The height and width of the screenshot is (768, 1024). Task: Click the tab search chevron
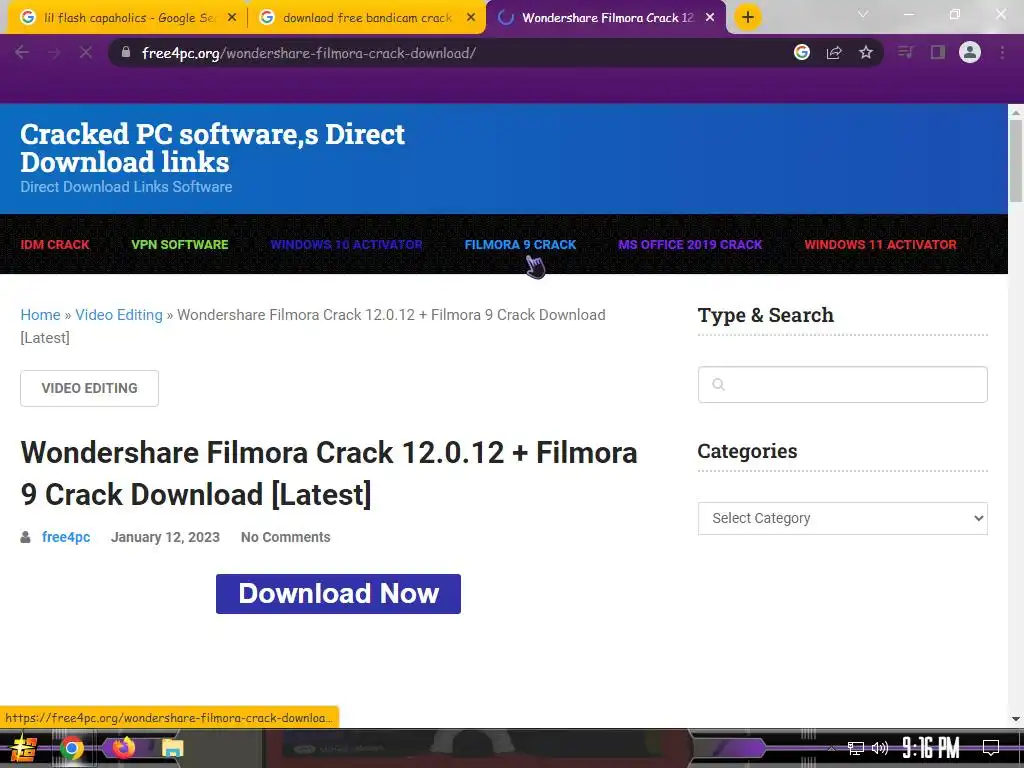point(863,14)
